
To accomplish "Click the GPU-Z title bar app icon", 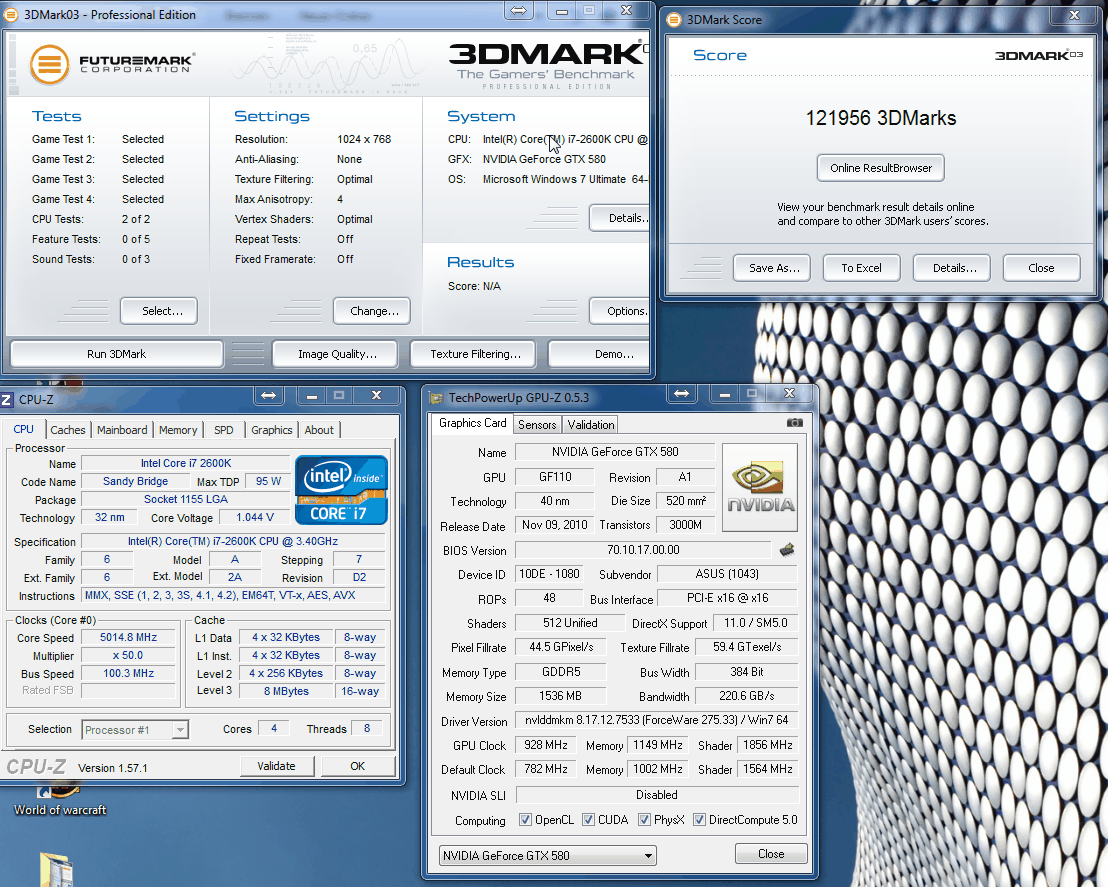I will pos(436,397).
